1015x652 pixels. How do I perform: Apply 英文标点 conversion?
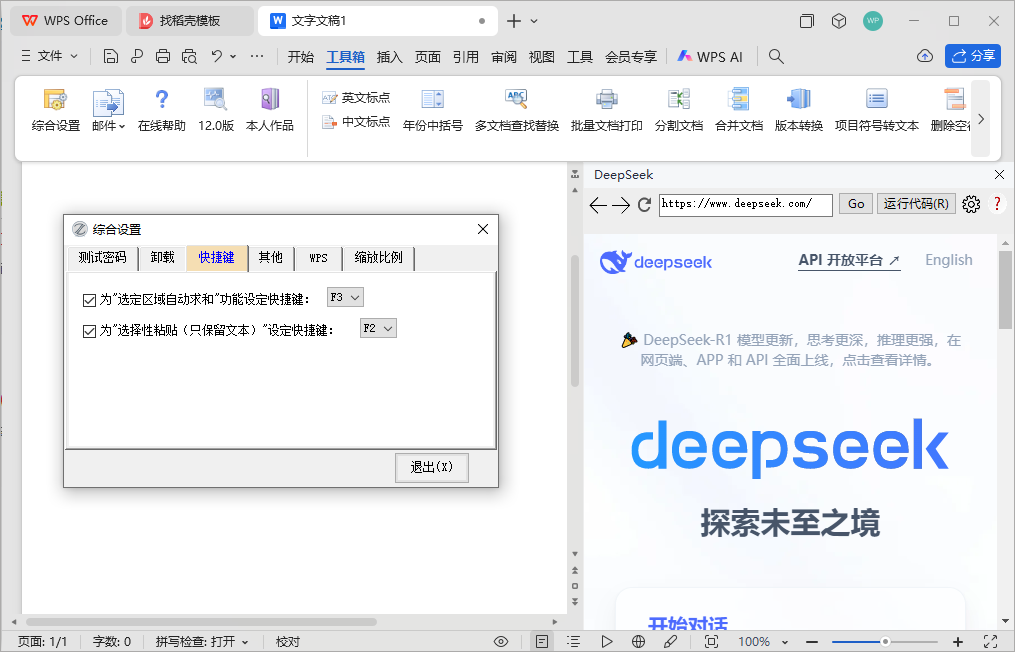tap(356, 98)
